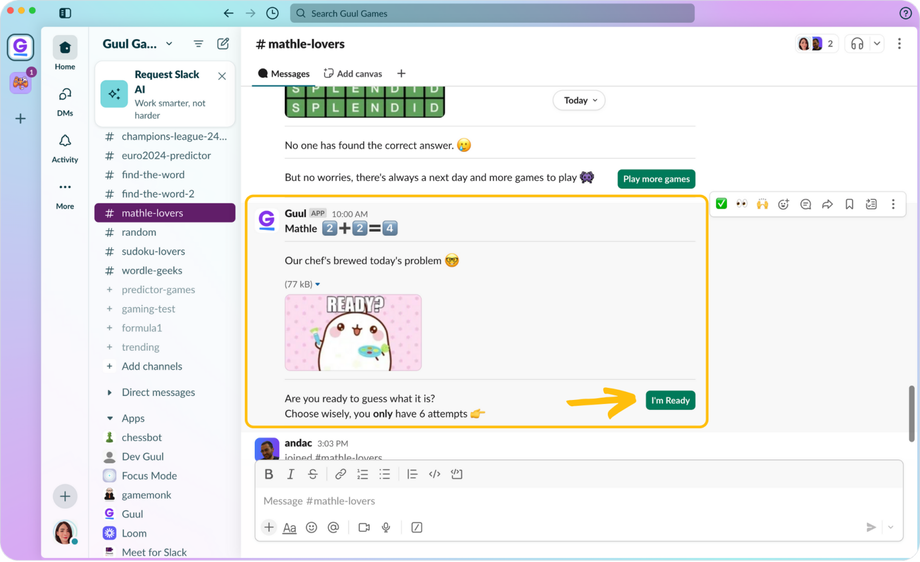
Task: Toggle bulleted list formatting
Action: [384, 474]
